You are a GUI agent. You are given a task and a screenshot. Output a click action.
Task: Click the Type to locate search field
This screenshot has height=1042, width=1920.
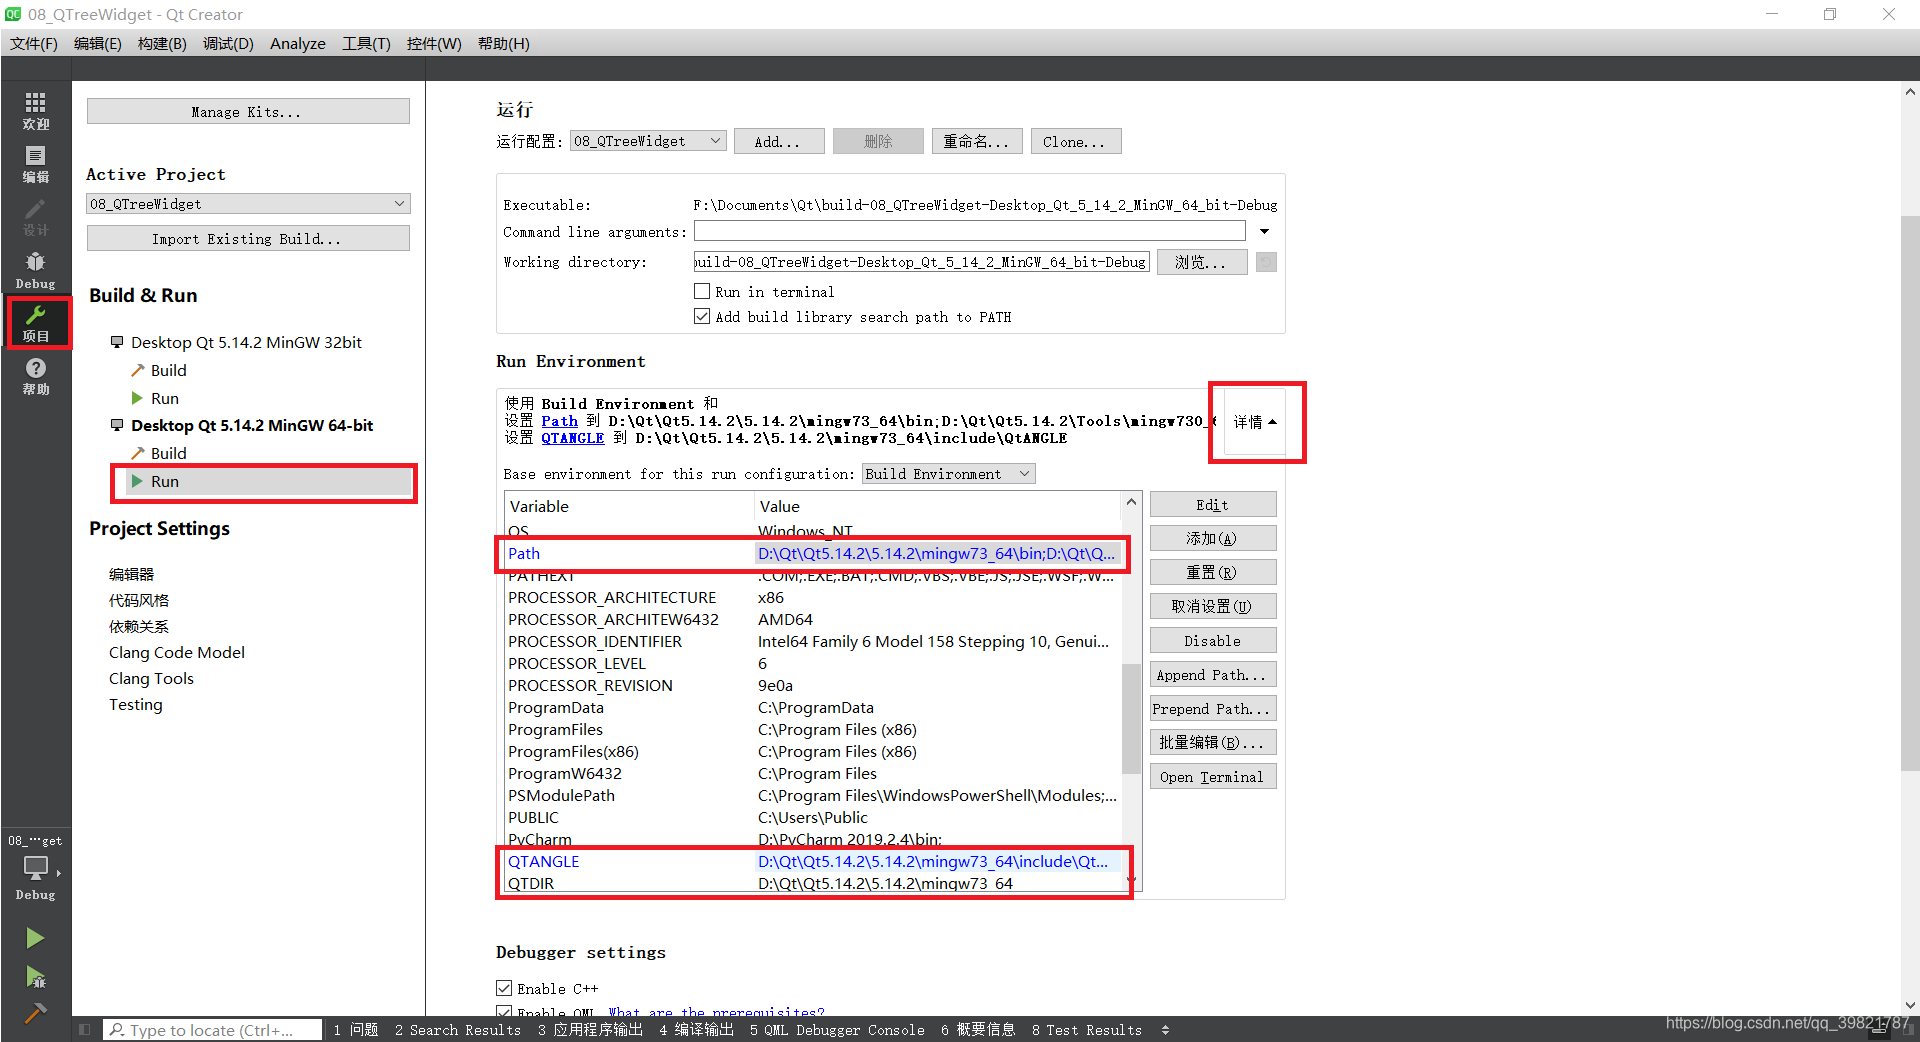pos(212,1030)
